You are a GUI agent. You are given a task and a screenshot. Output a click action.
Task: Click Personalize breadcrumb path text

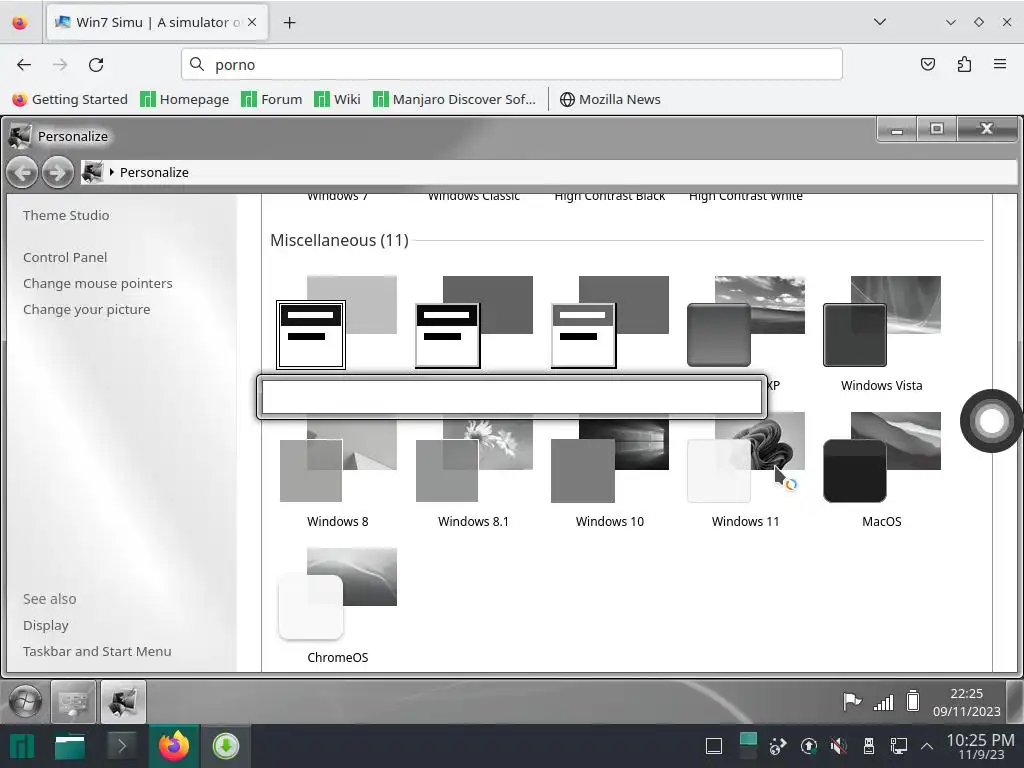pyautogui.click(x=154, y=172)
